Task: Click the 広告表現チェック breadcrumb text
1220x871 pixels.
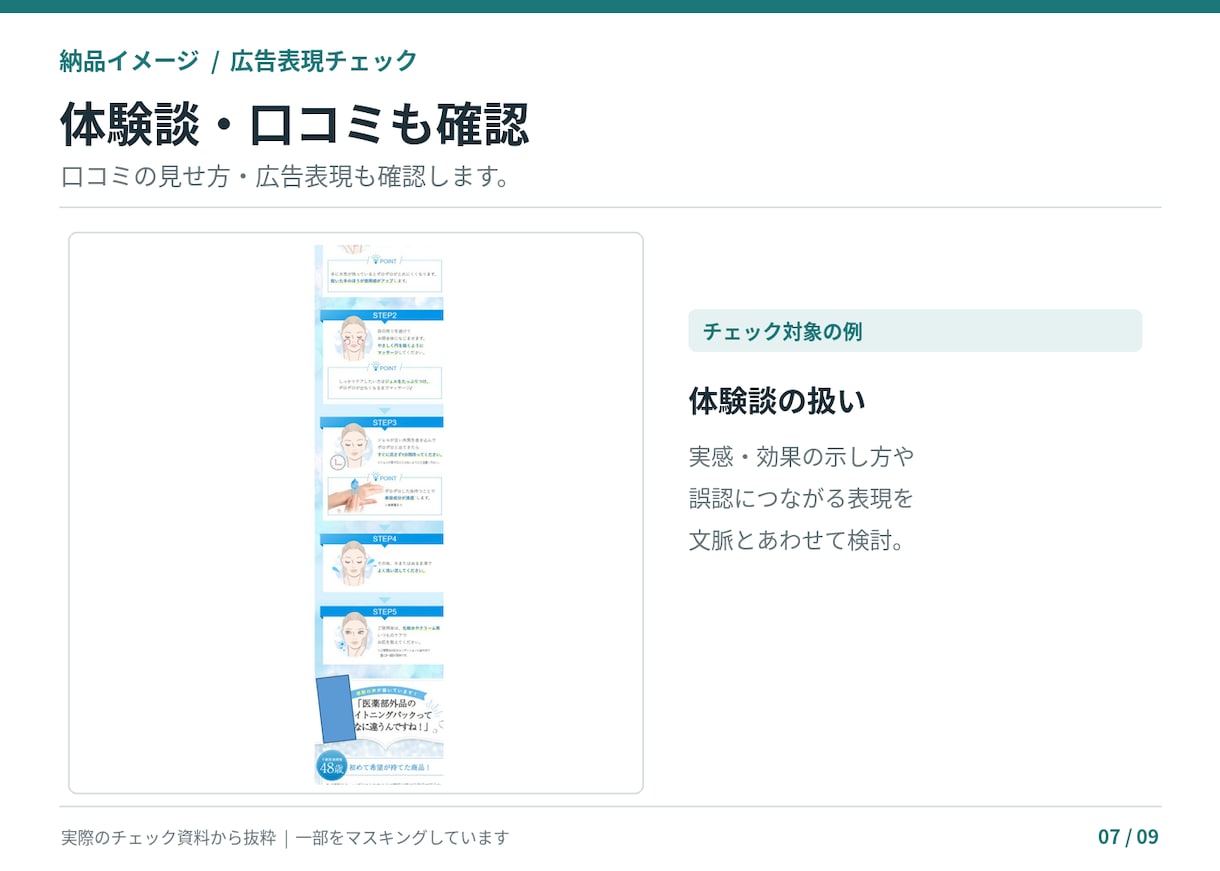Action: click(x=323, y=61)
